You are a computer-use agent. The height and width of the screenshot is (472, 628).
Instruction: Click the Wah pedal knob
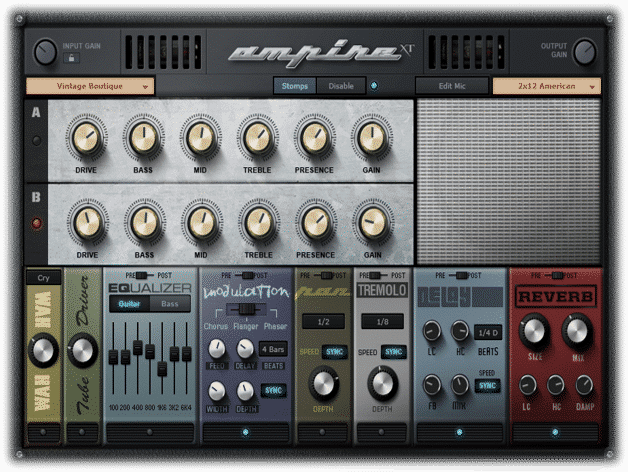pyautogui.click(x=43, y=351)
